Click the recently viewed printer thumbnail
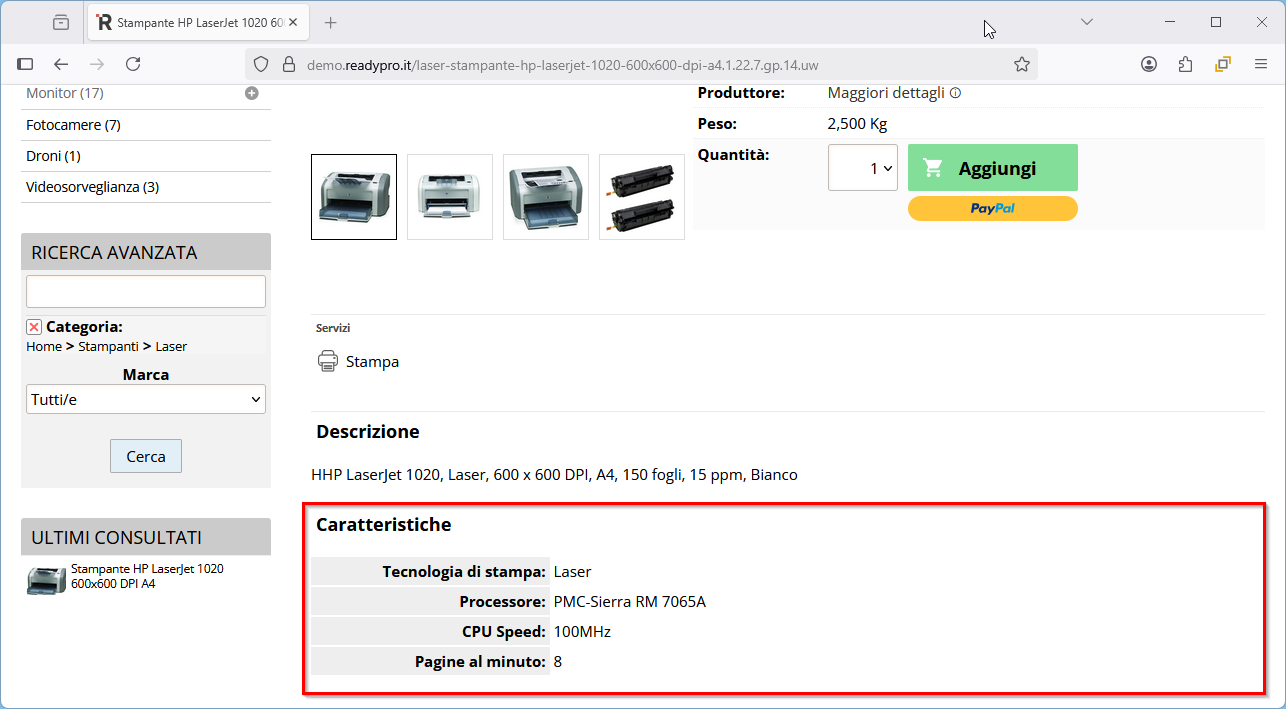The image size is (1286, 709). 47,581
